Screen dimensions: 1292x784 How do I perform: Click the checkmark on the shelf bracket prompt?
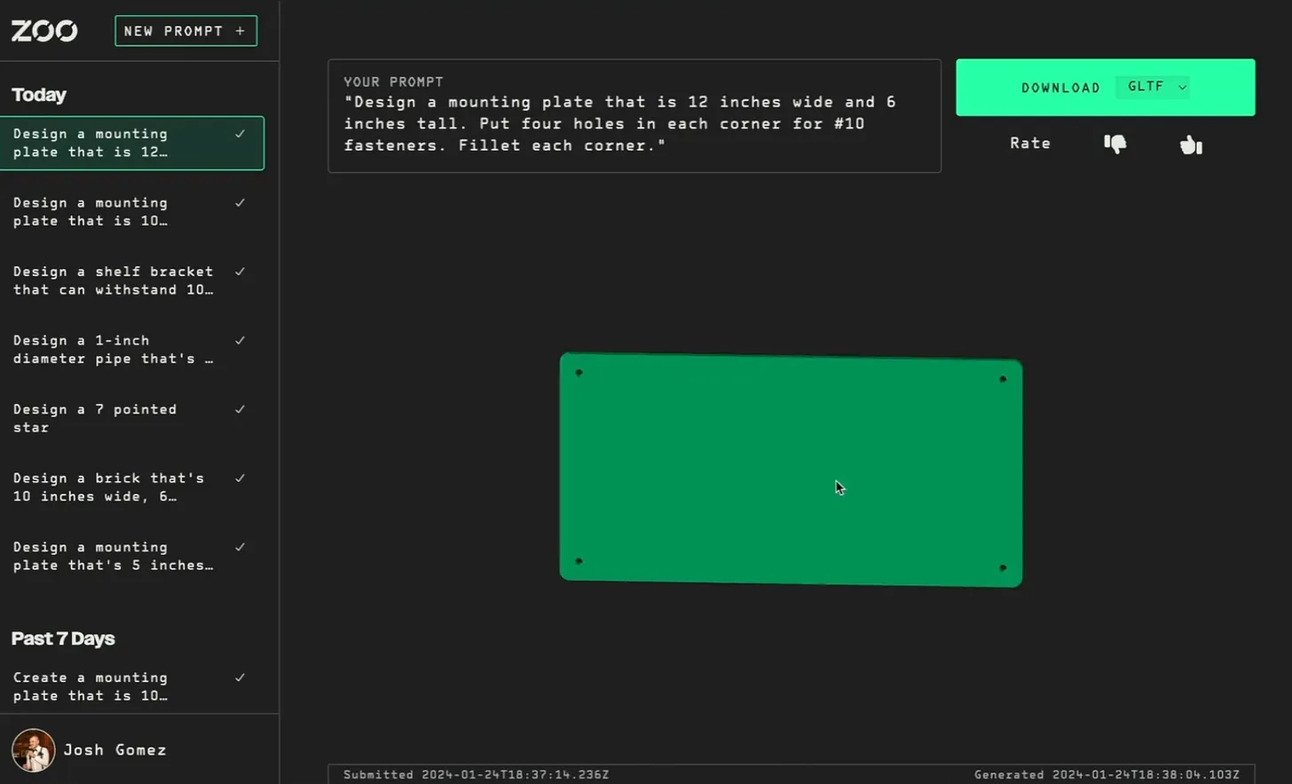pos(240,271)
